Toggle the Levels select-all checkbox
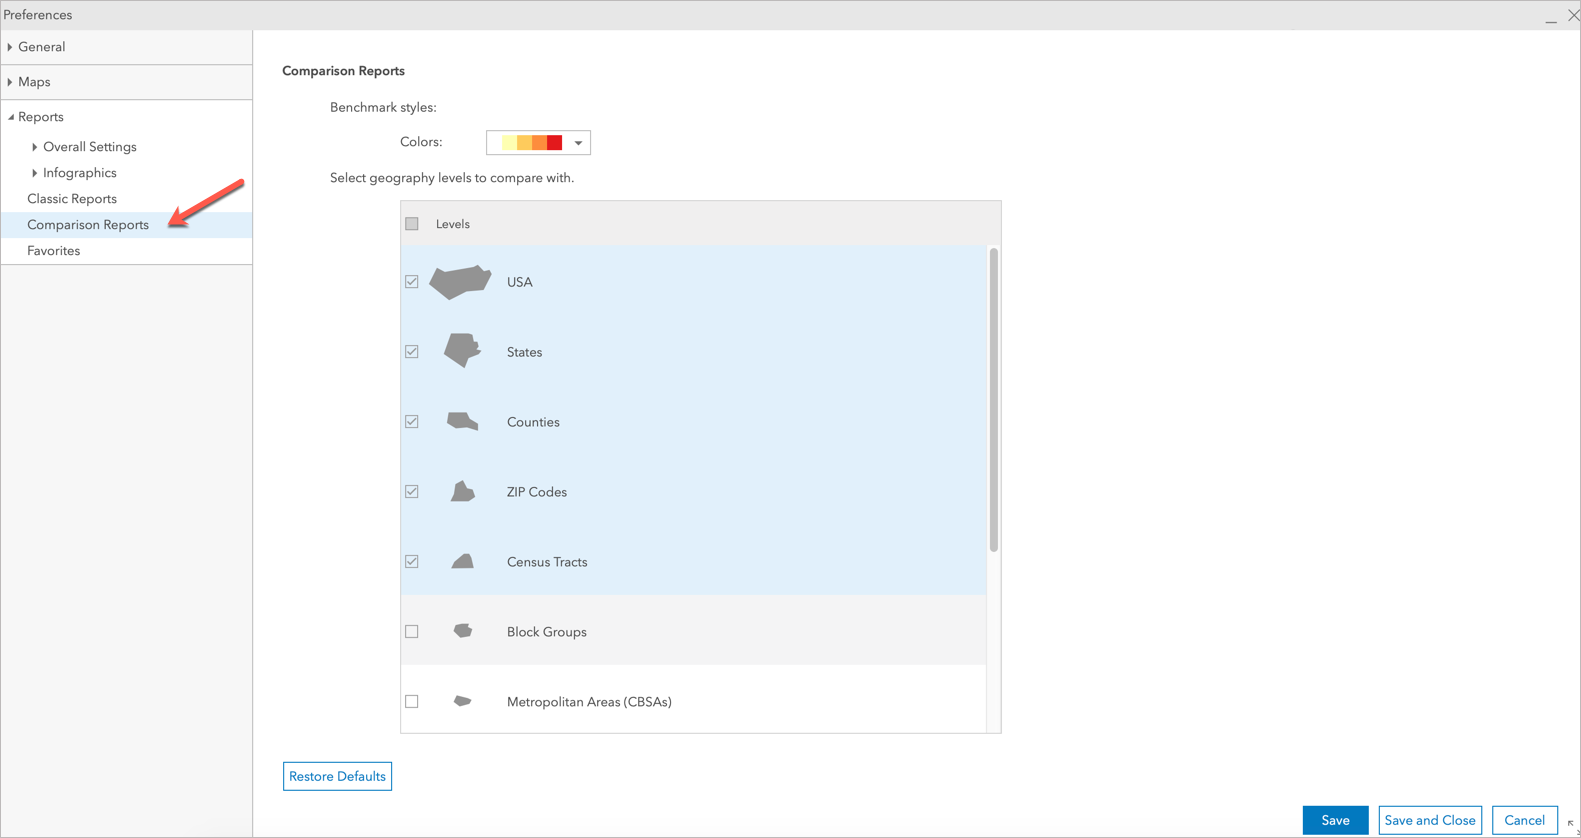1581x838 pixels. click(412, 224)
